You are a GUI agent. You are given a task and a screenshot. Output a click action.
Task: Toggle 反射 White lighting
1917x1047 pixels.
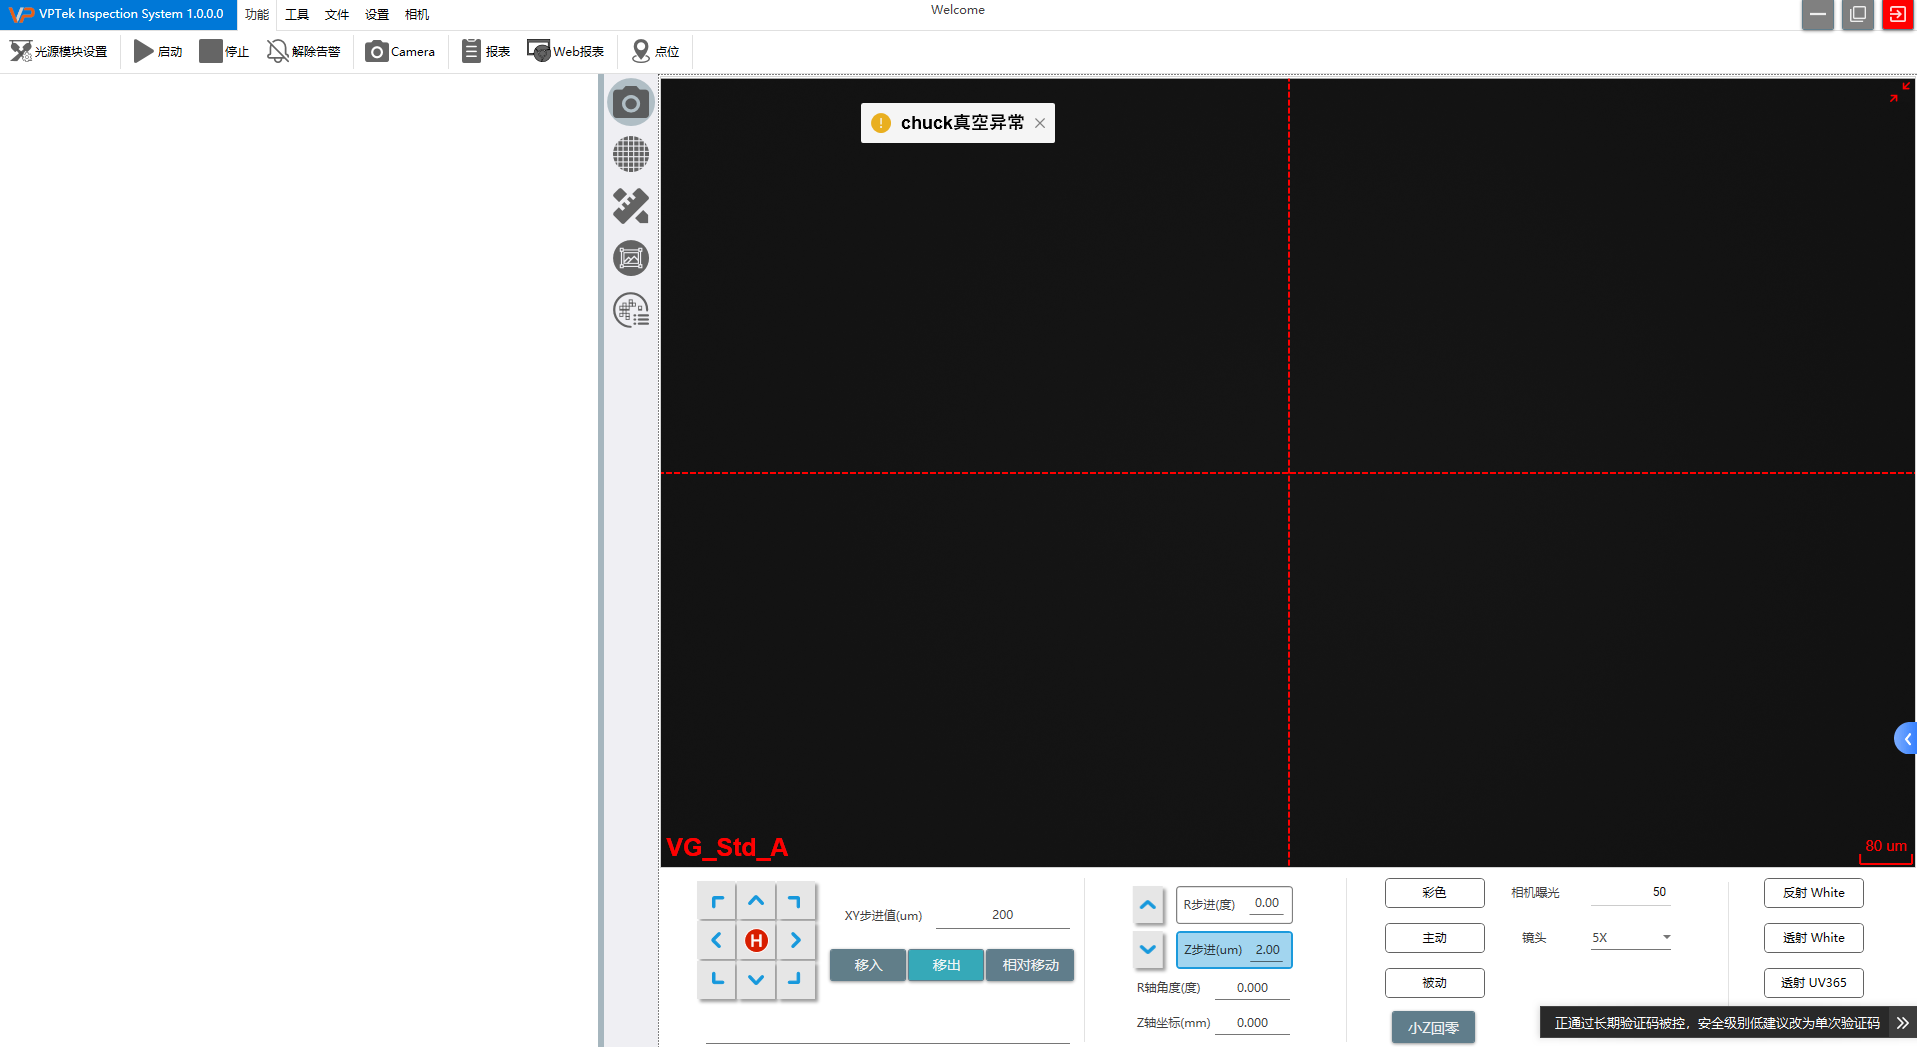(x=1813, y=892)
